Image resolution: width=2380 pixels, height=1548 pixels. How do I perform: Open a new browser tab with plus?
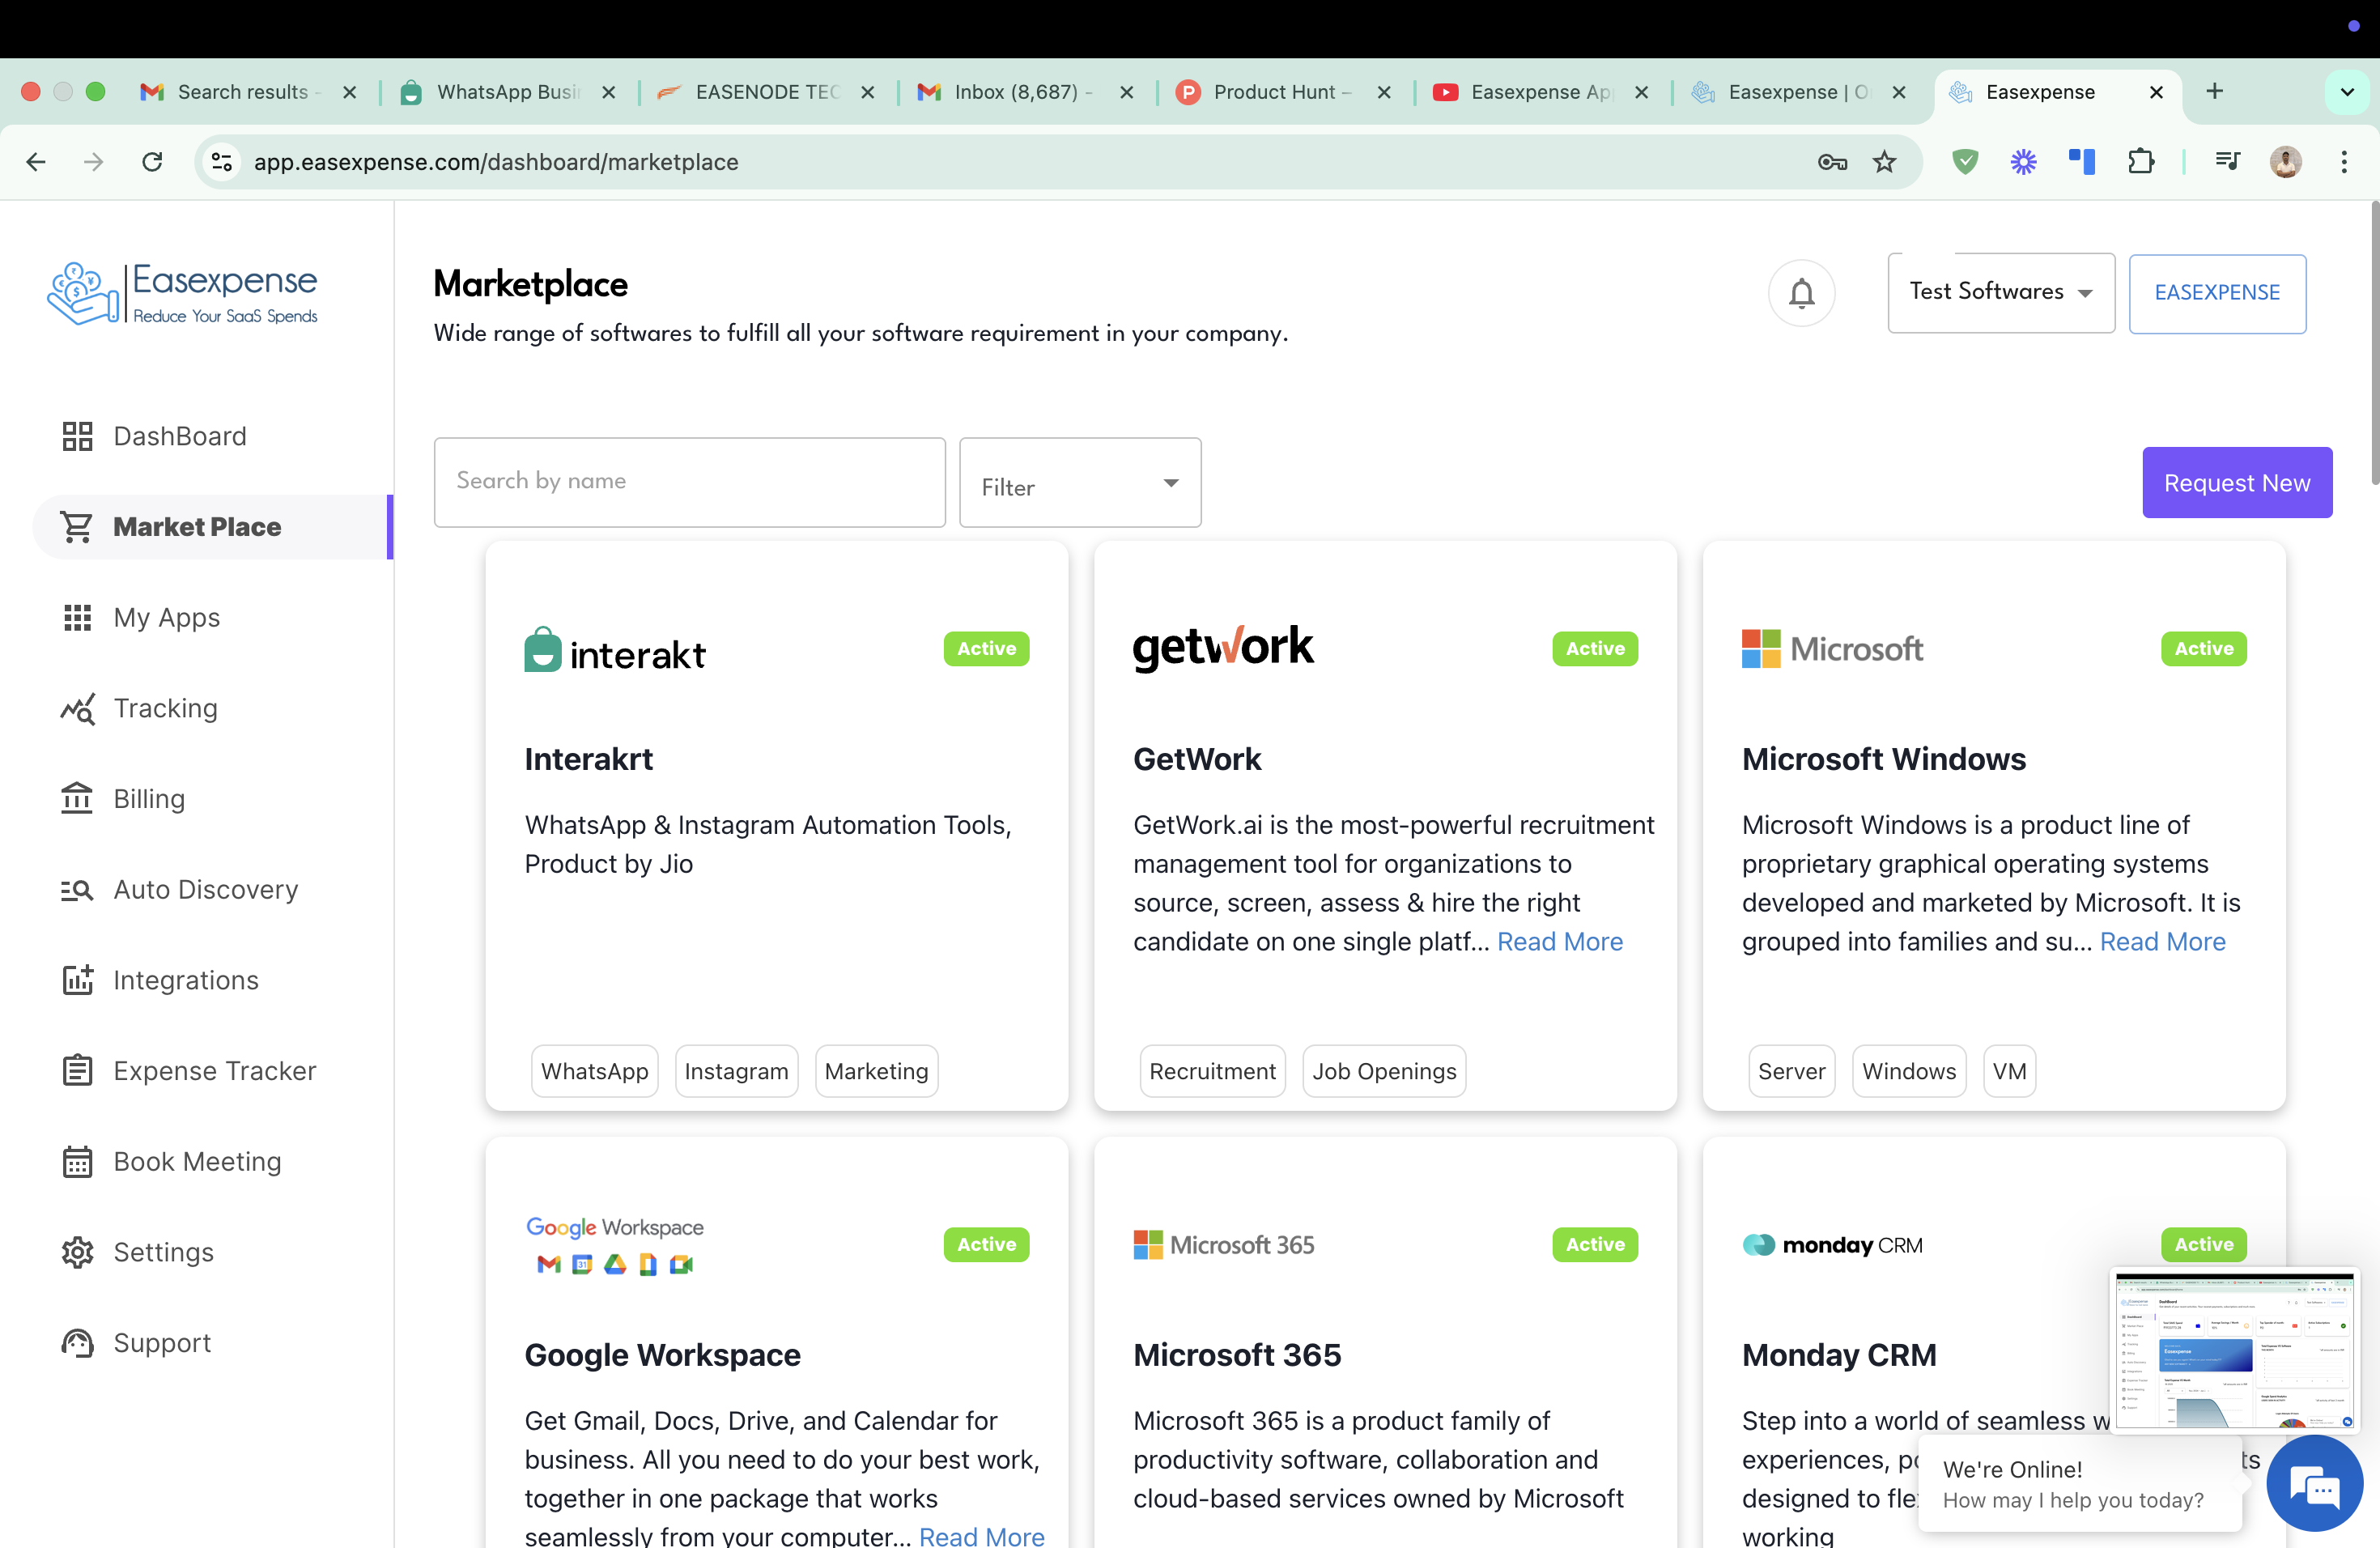(x=2215, y=91)
